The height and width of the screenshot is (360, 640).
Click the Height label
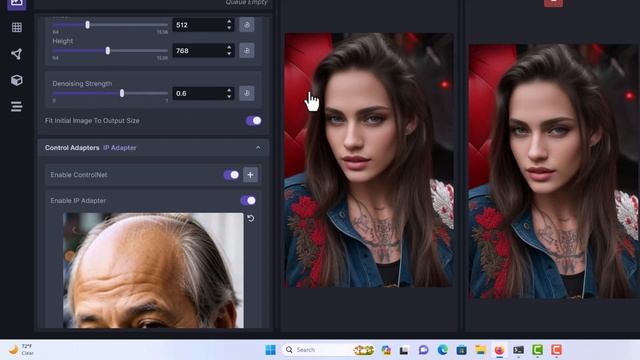tap(62, 41)
